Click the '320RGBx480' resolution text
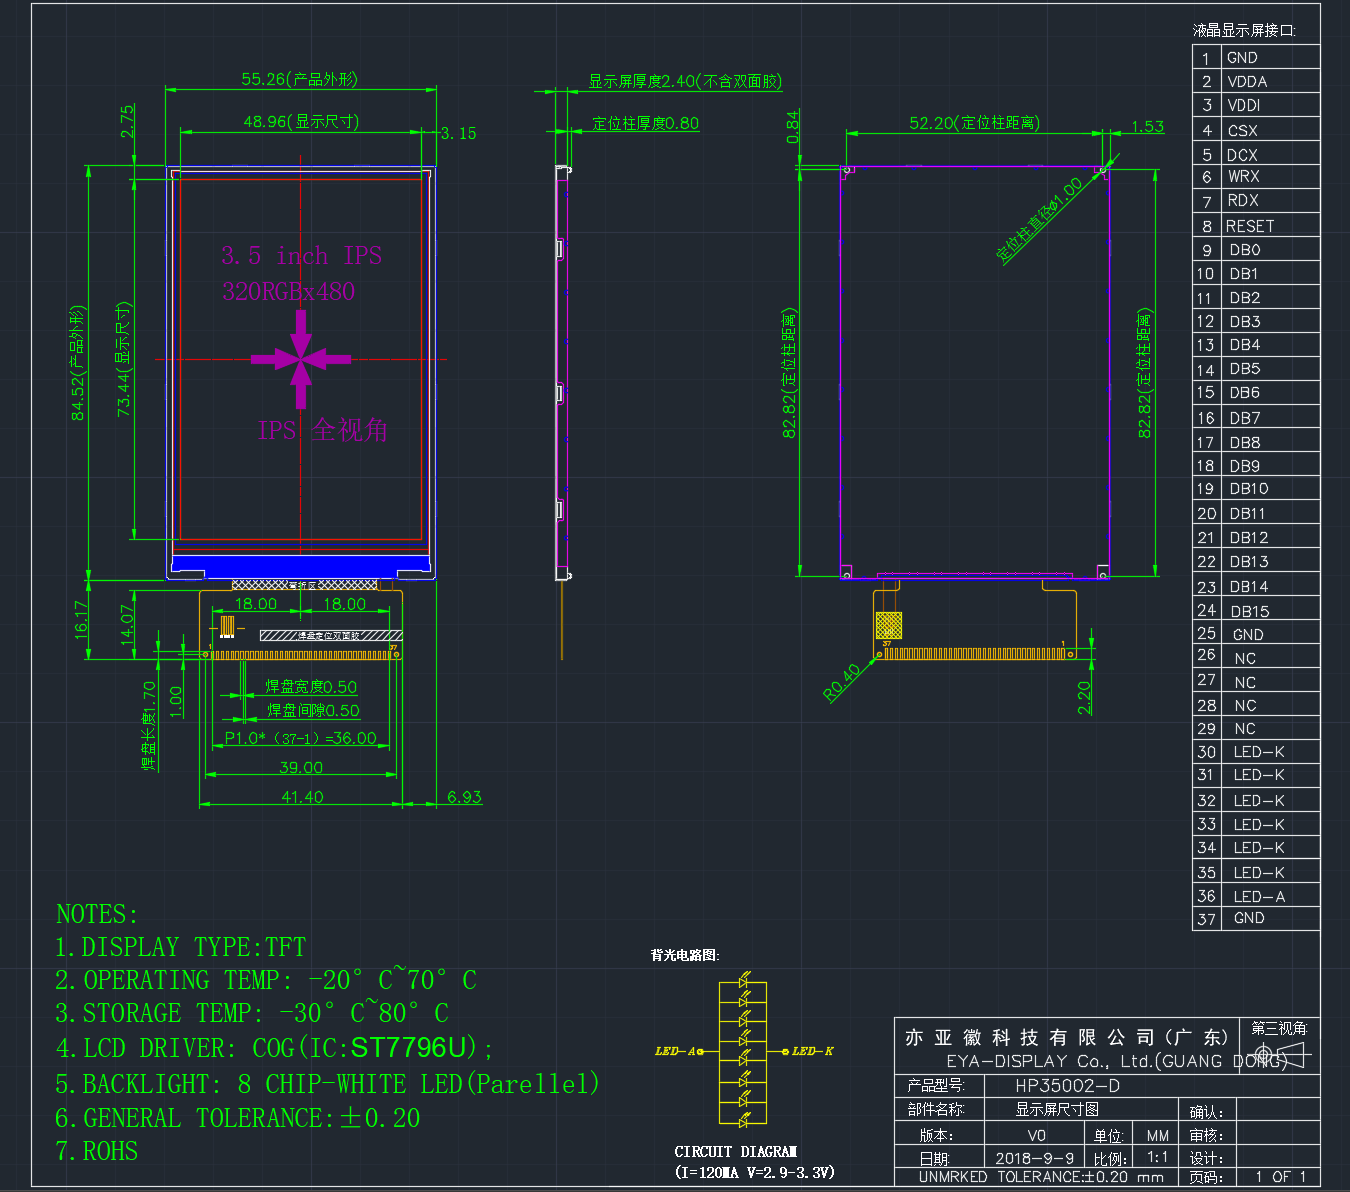1350x1192 pixels. 288,291
